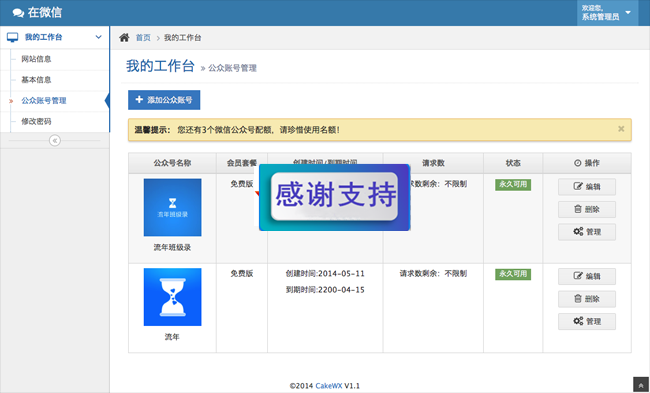Viewport: 650px width, 393px height.
Task: Open the CakeWX footer link
Action: pyautogui.click(x=329, y=386)
